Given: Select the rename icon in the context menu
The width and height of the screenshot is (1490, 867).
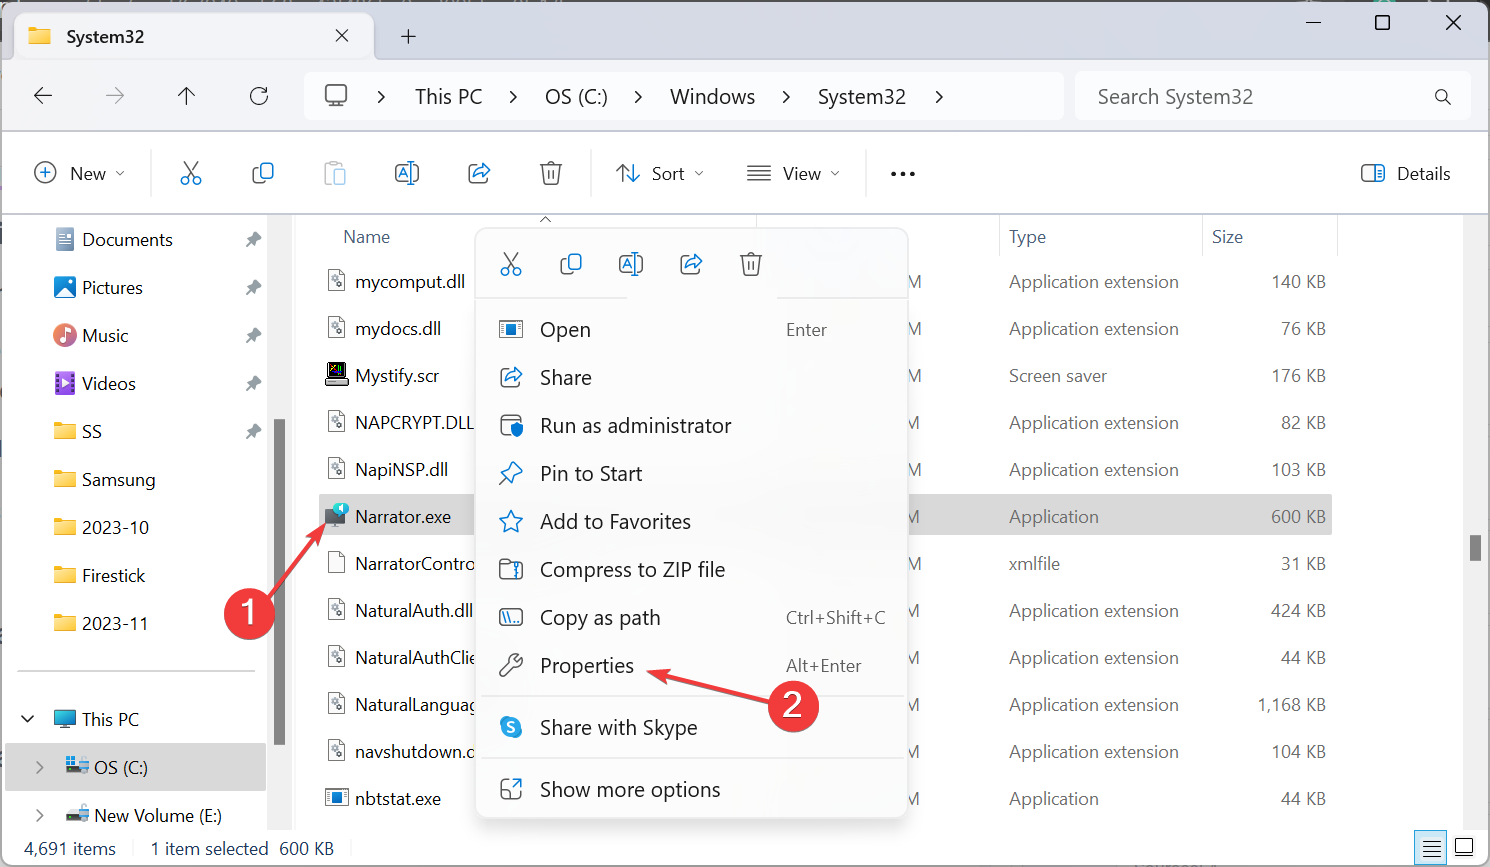Looking at the screenshot, I should pos(631,264).
